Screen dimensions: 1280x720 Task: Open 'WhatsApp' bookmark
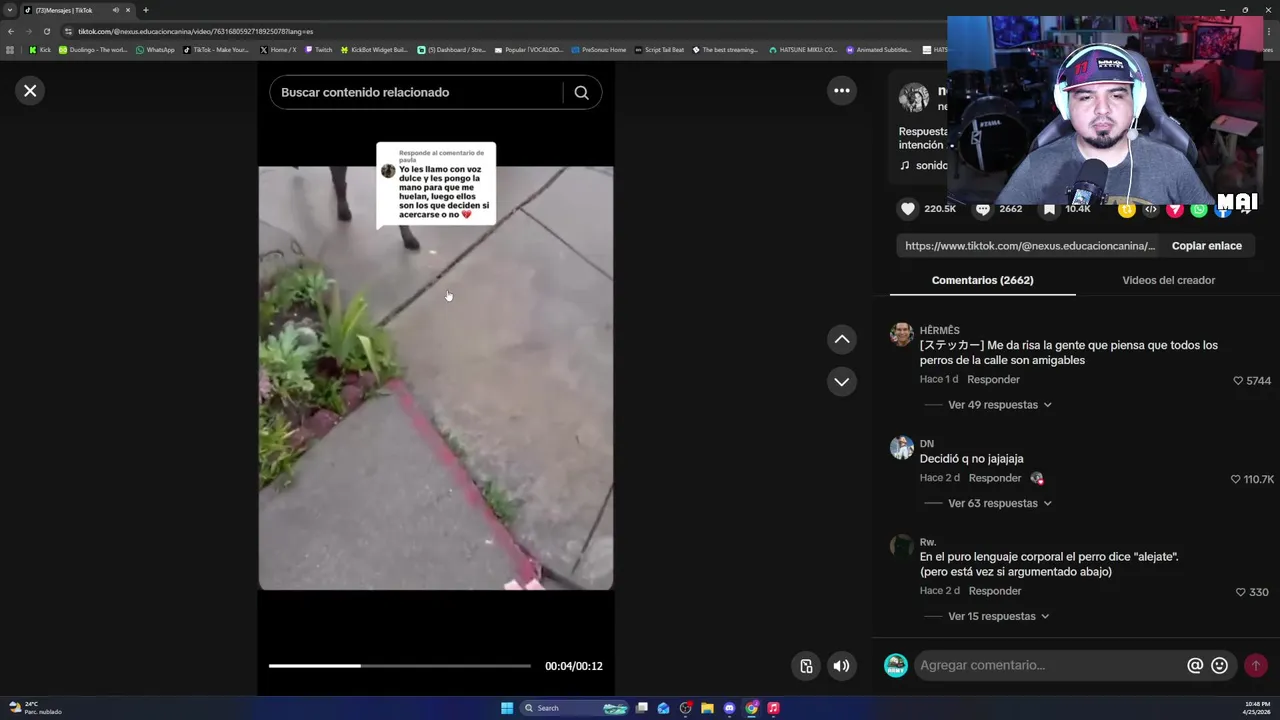155,49
